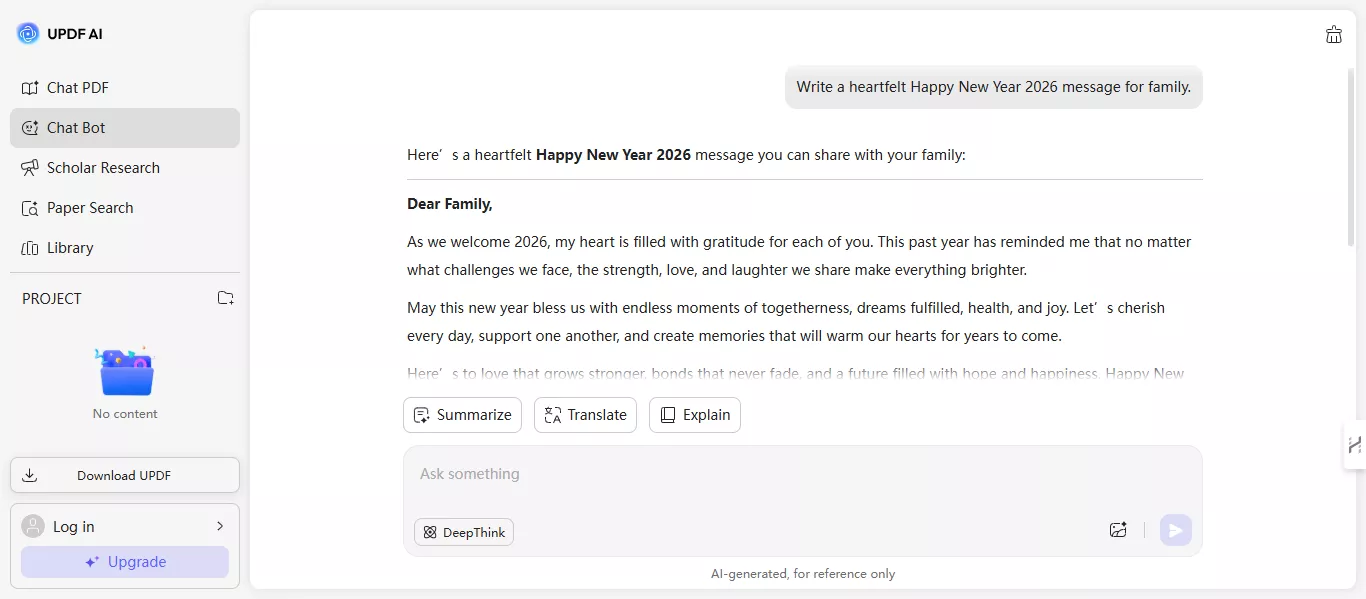
Task: Click the Summarize button
Action: [x=462, y=415]
